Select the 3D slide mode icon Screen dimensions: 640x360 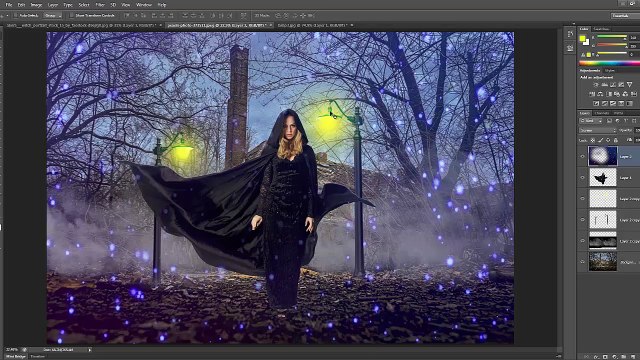point(302,16)
